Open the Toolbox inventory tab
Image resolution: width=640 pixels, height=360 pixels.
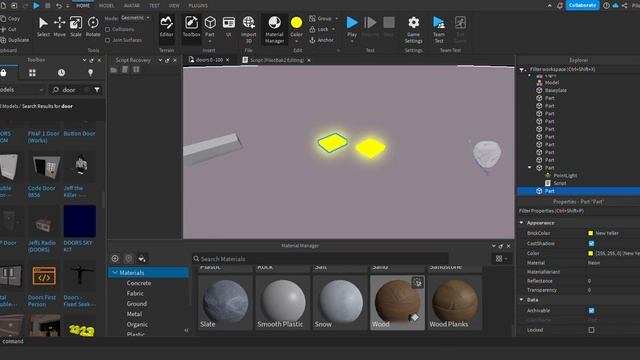coord(32,73)
